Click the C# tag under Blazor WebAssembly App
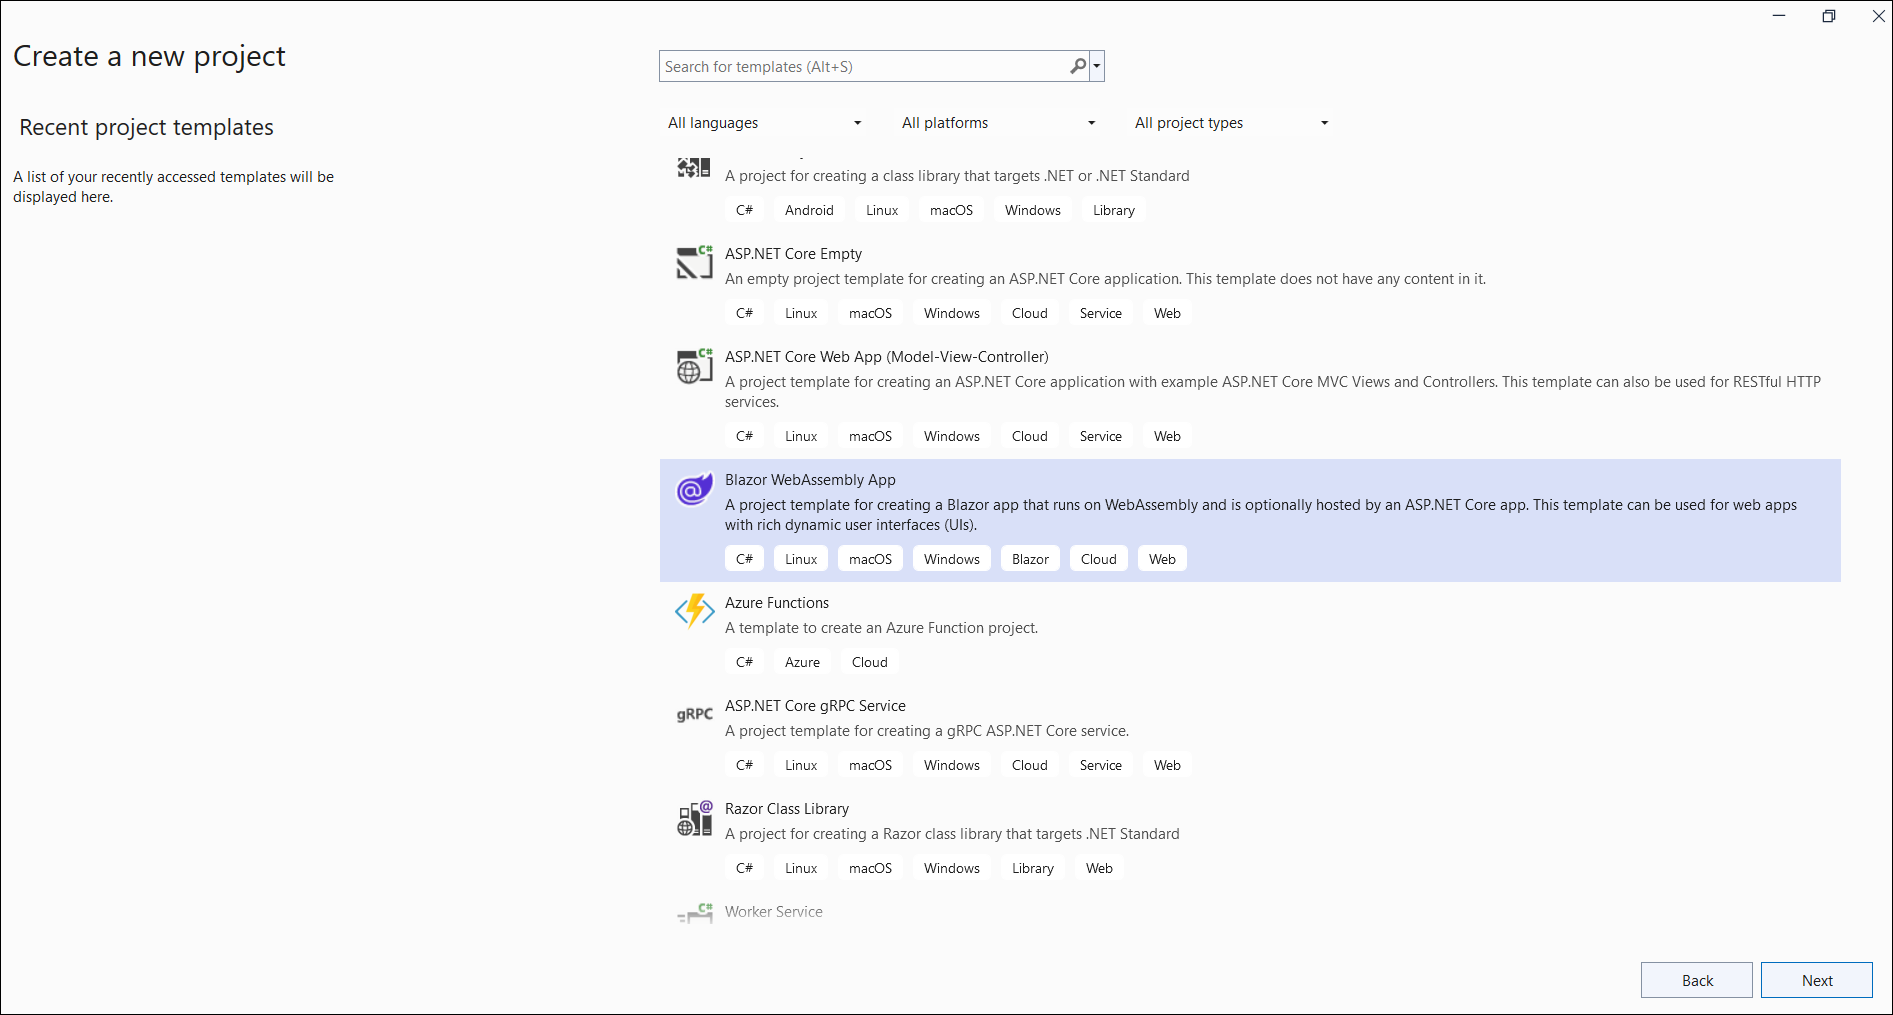Viewport: 1893px width, 1015px height. click(x=744, y=559)
